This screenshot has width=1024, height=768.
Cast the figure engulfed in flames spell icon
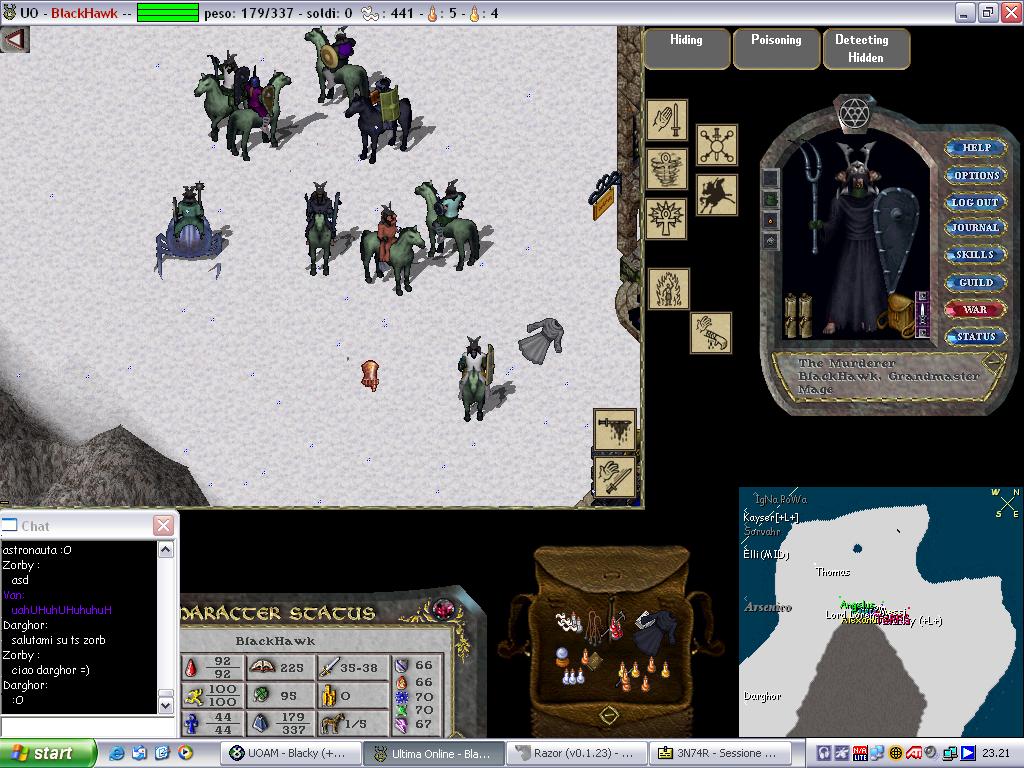(x=669, y=289)
